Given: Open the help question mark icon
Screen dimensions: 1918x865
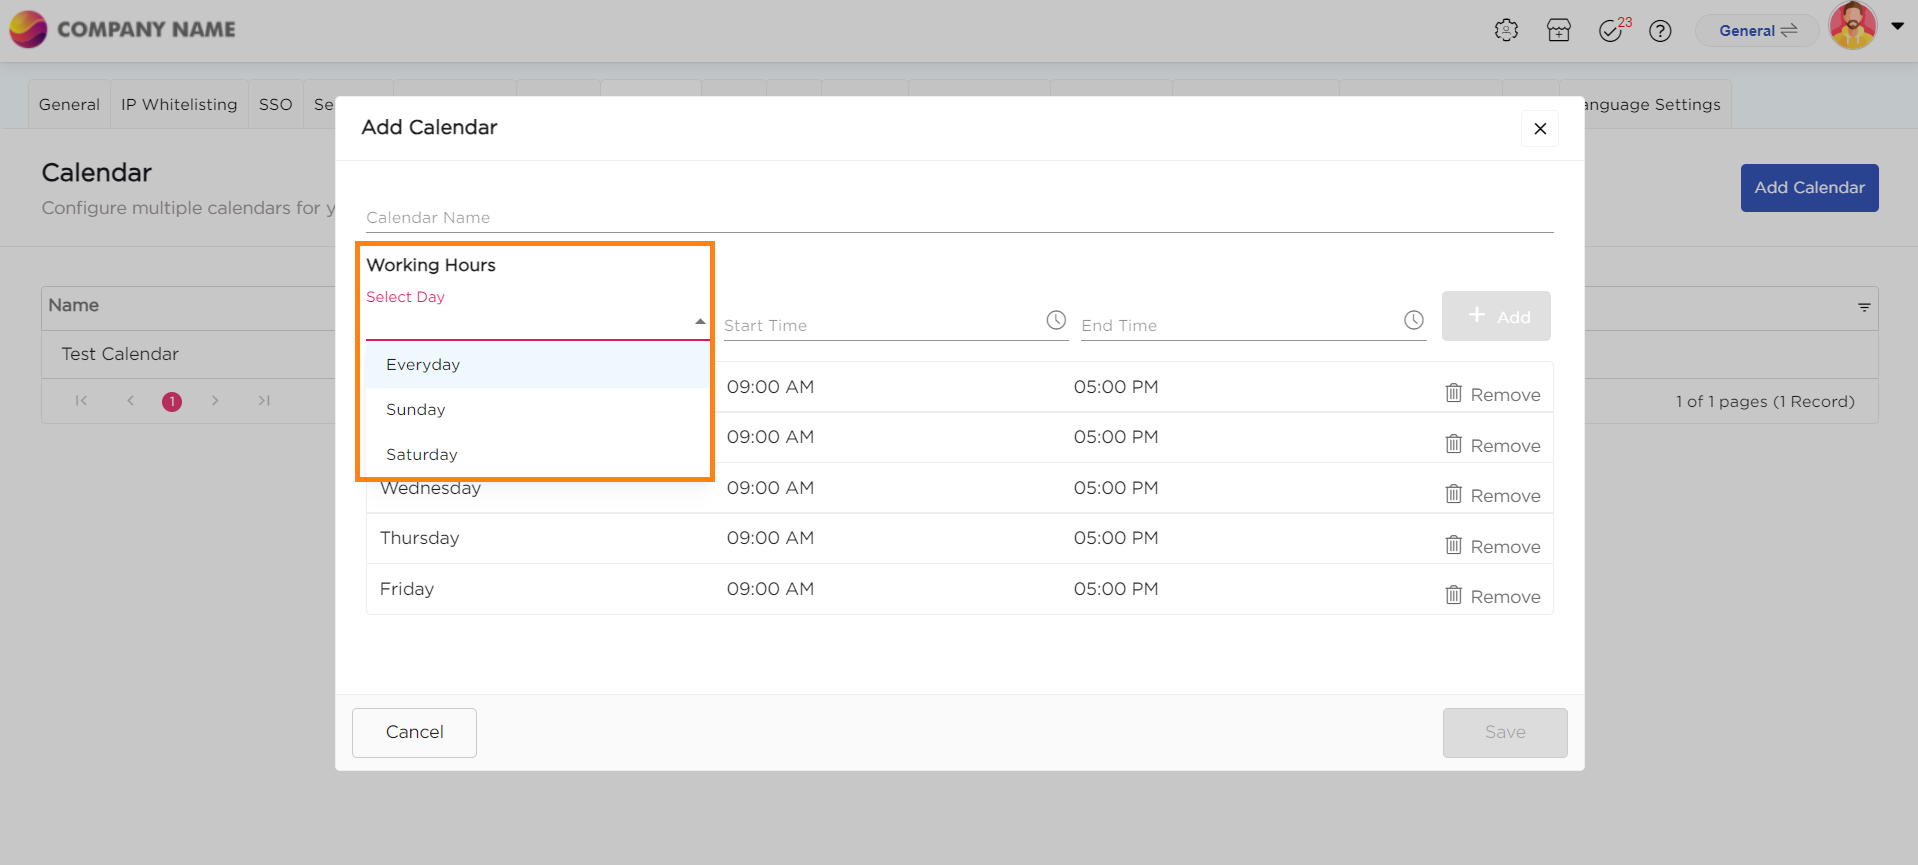Looking at the screenshot, I should coord(1660,31).
